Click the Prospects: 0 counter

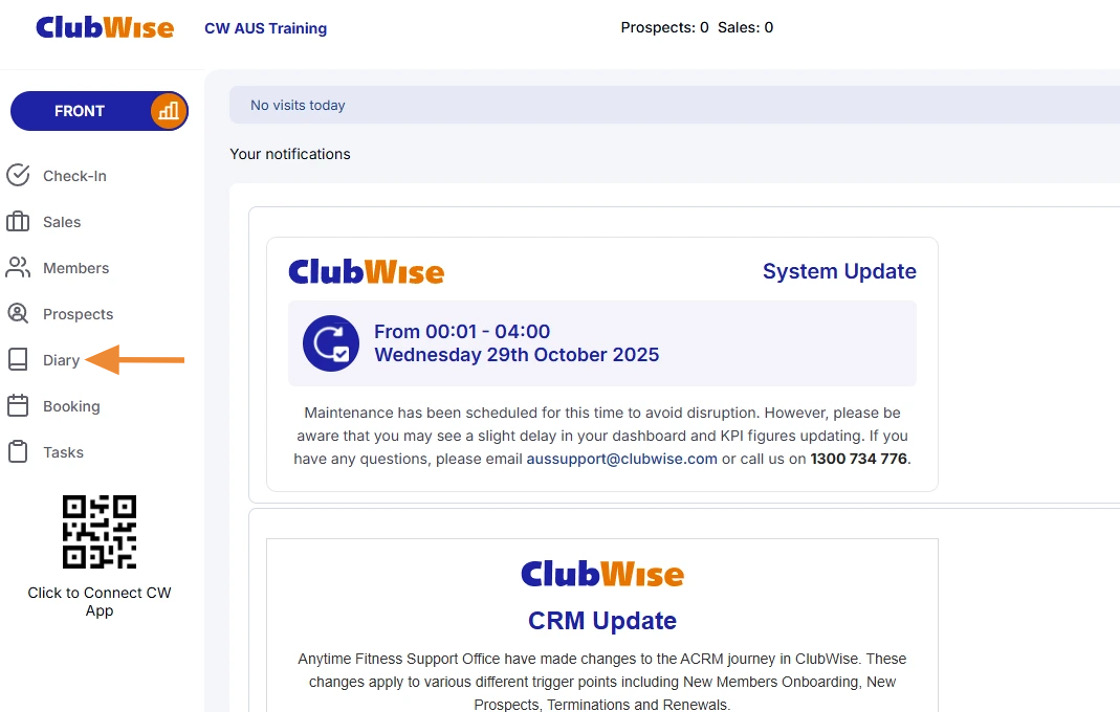point(664,28)
